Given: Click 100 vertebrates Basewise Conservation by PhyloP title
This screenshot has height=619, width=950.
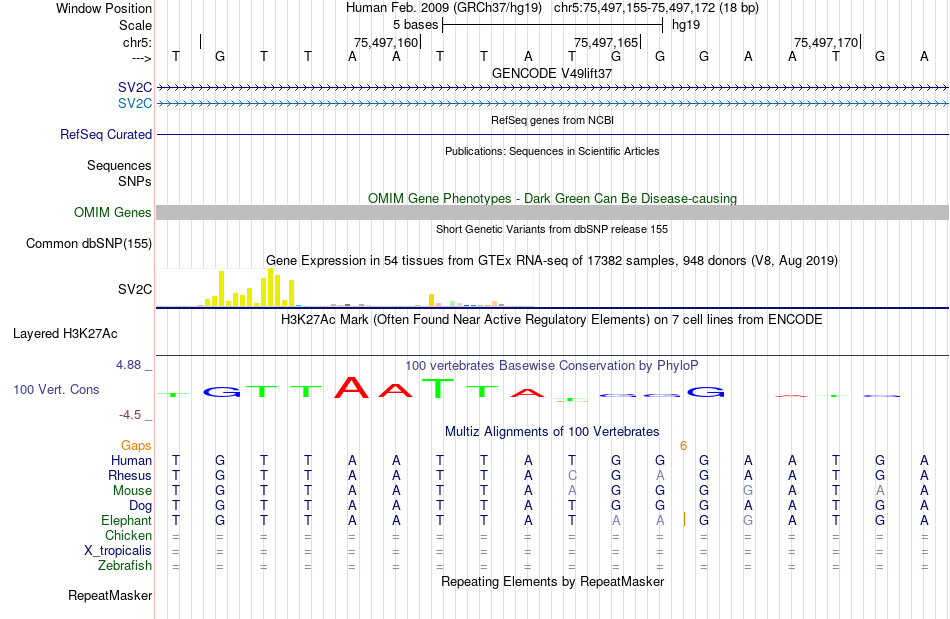Looking at the screenshot, I should click(552, 365).
